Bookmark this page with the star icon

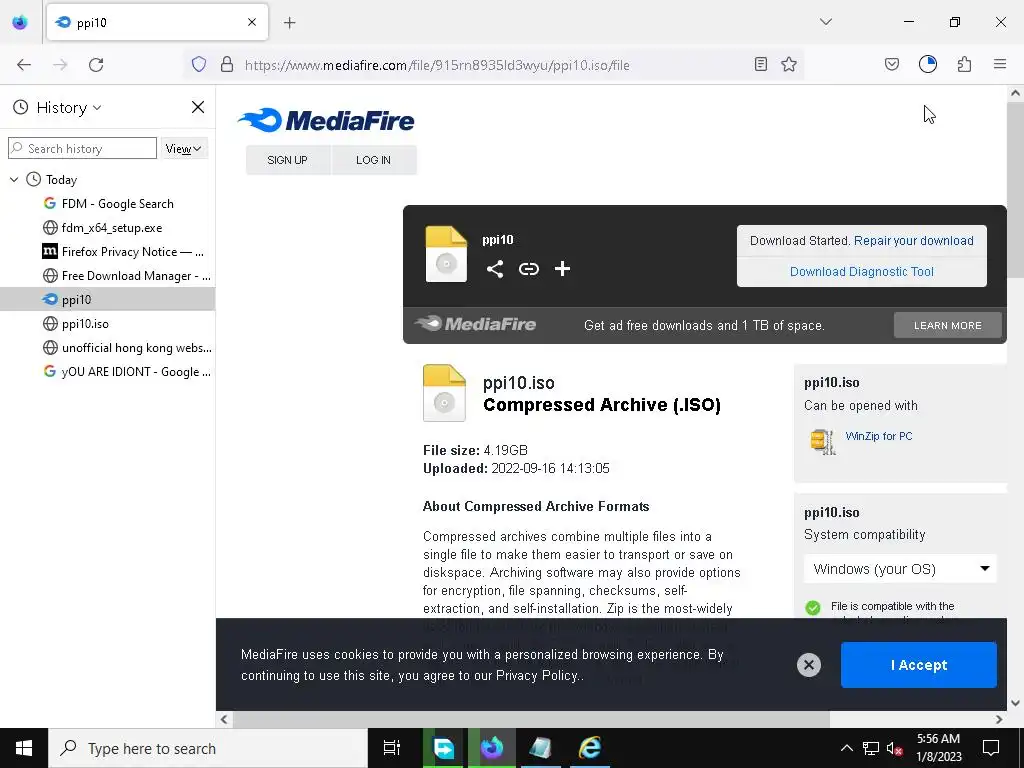[x=789, y=65]
